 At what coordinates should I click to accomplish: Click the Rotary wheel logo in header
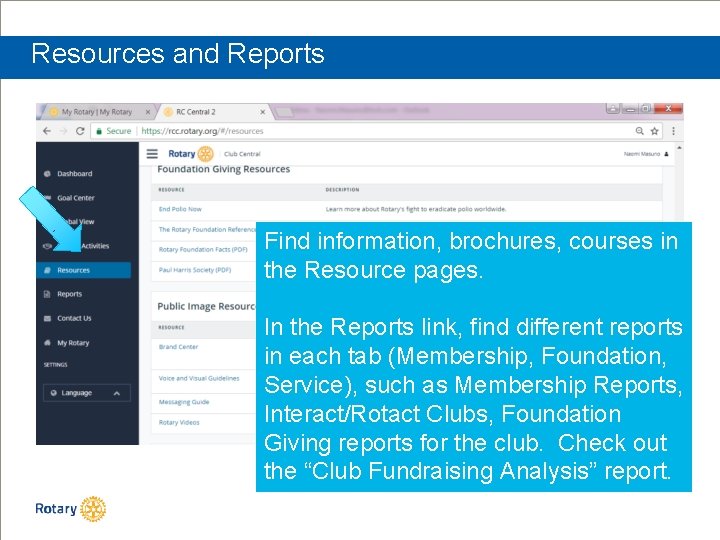[206, 153]
